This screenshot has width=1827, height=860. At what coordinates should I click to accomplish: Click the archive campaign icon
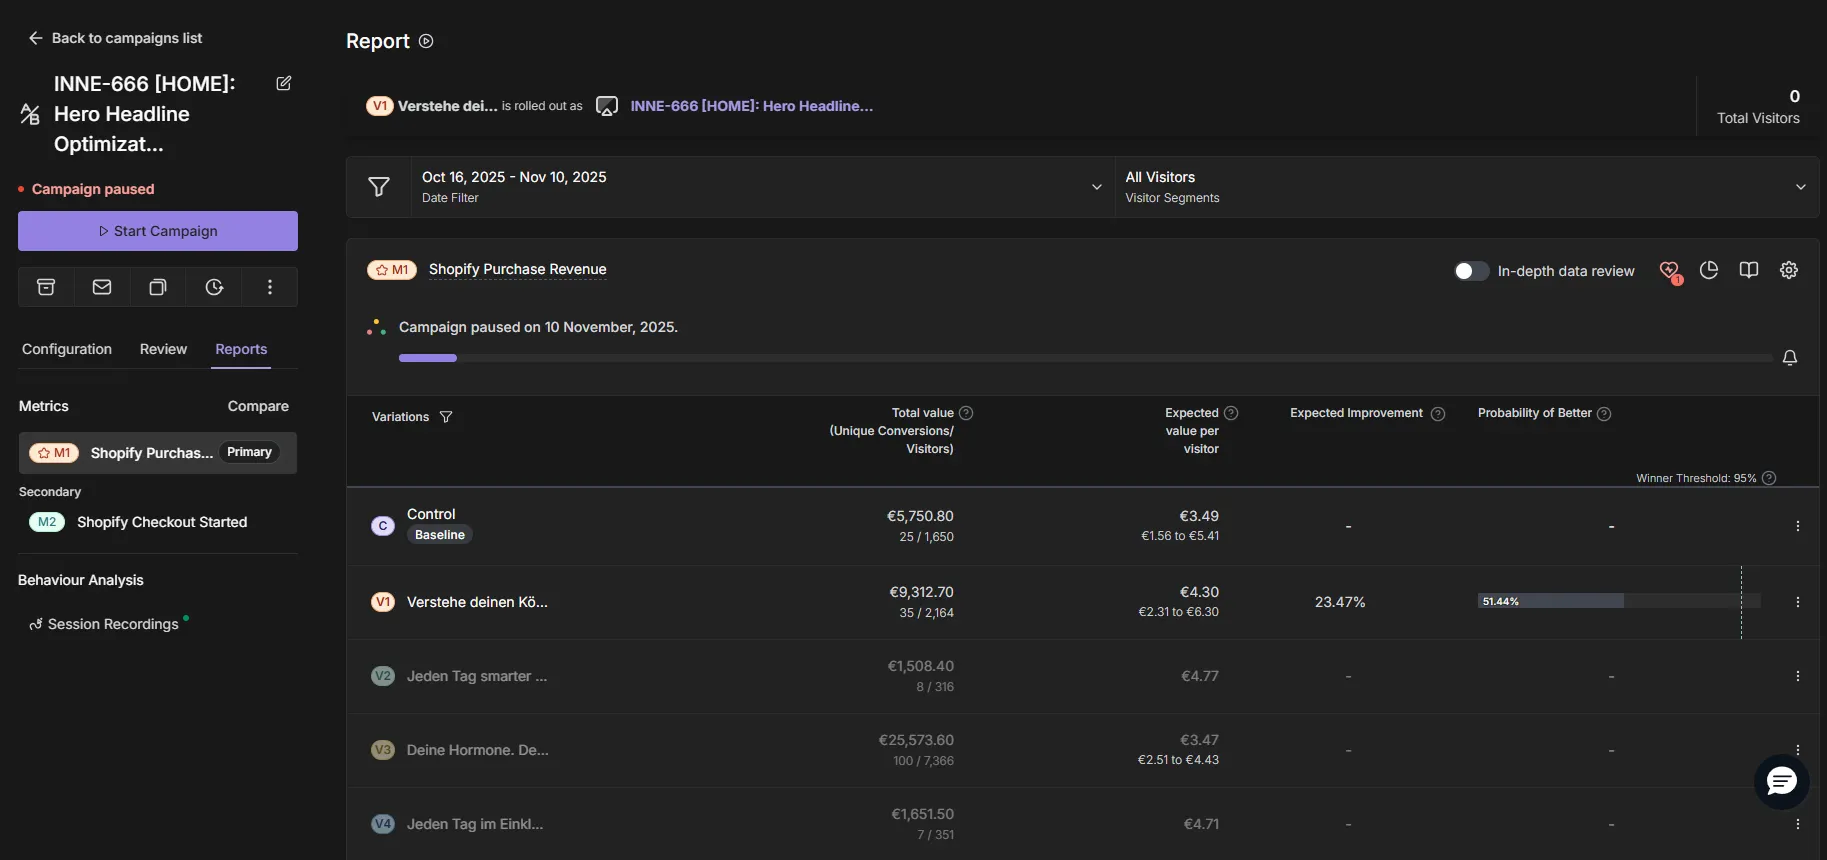click(x=46, y=287)
